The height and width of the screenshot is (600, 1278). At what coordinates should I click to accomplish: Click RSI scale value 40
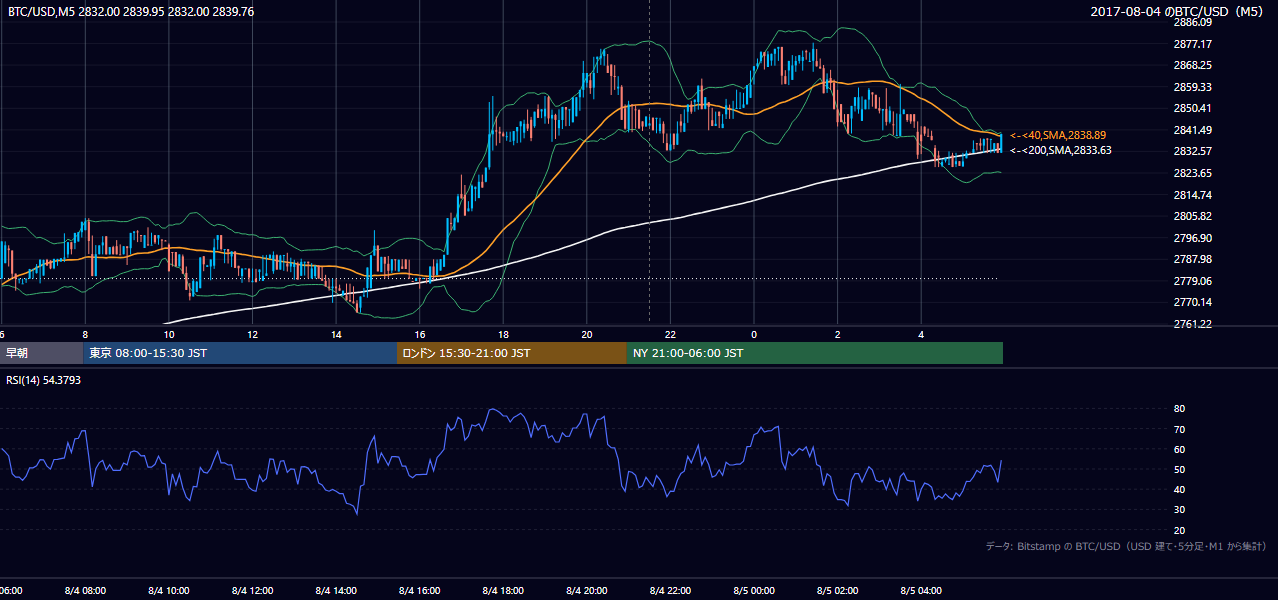[1179, 489]
